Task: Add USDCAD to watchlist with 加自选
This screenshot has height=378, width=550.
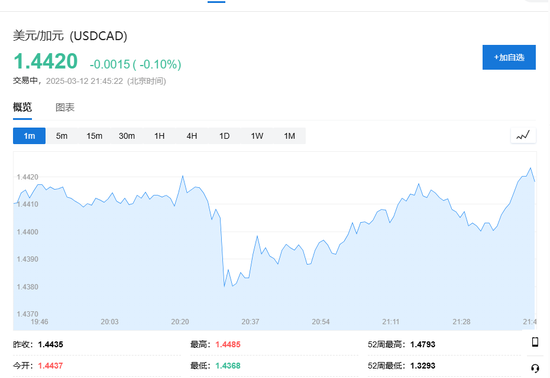Action: [x=509, y=57]
